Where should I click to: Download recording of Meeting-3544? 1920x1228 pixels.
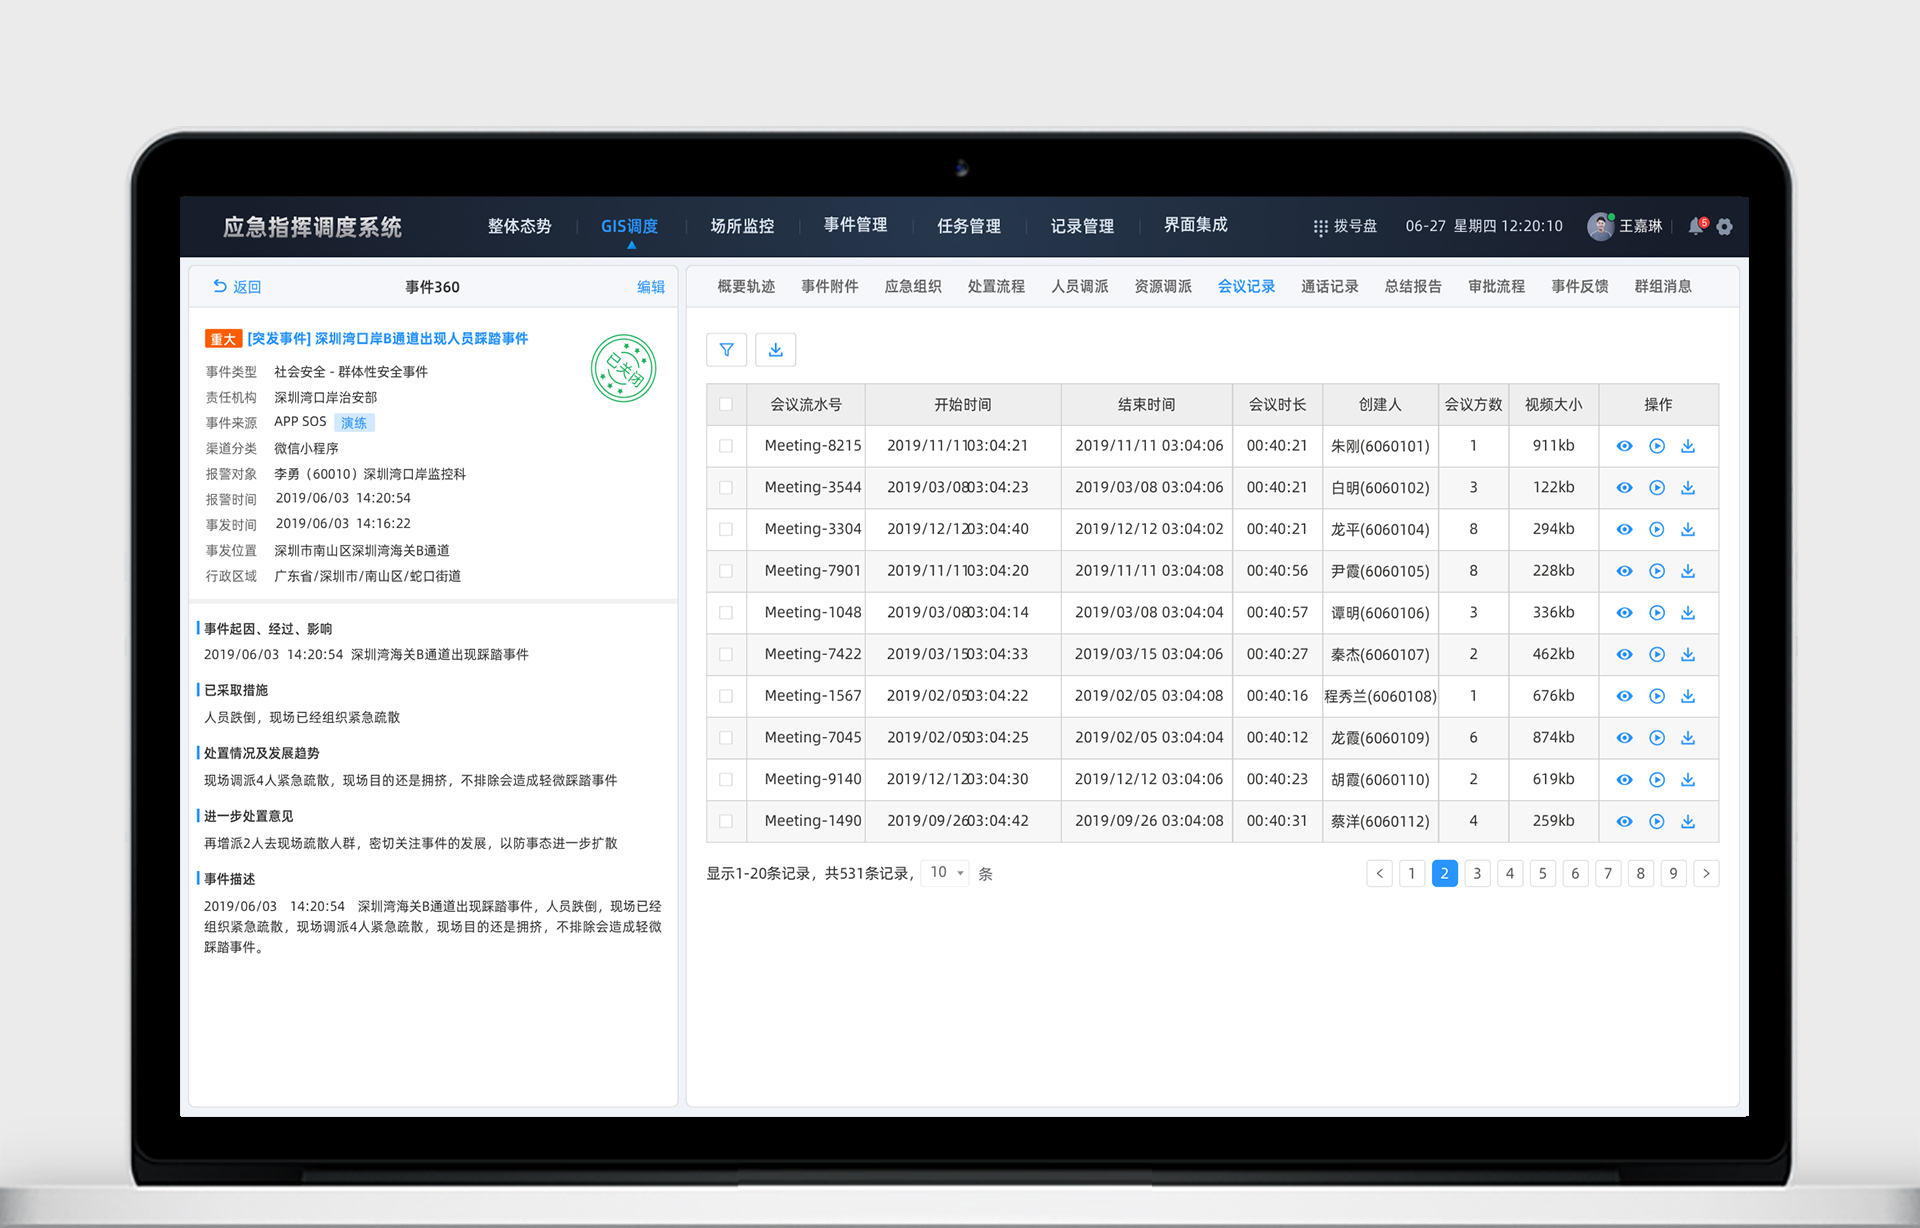(x=1688, y=488)
